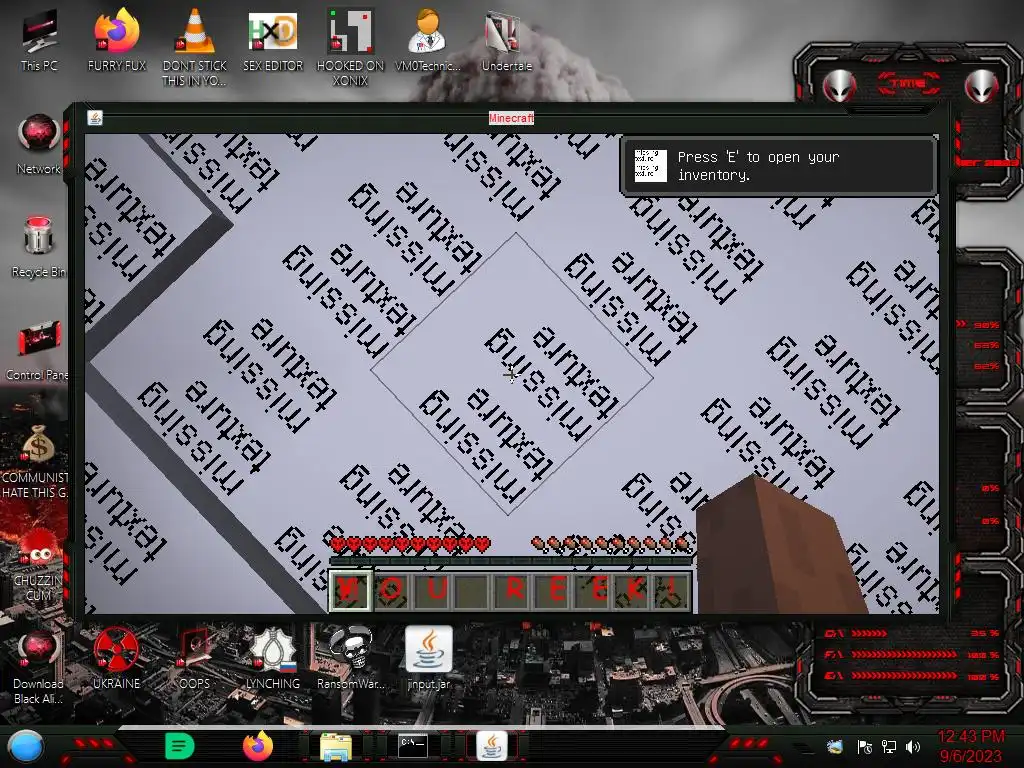Open the Start orb on the taskbar

26,747
